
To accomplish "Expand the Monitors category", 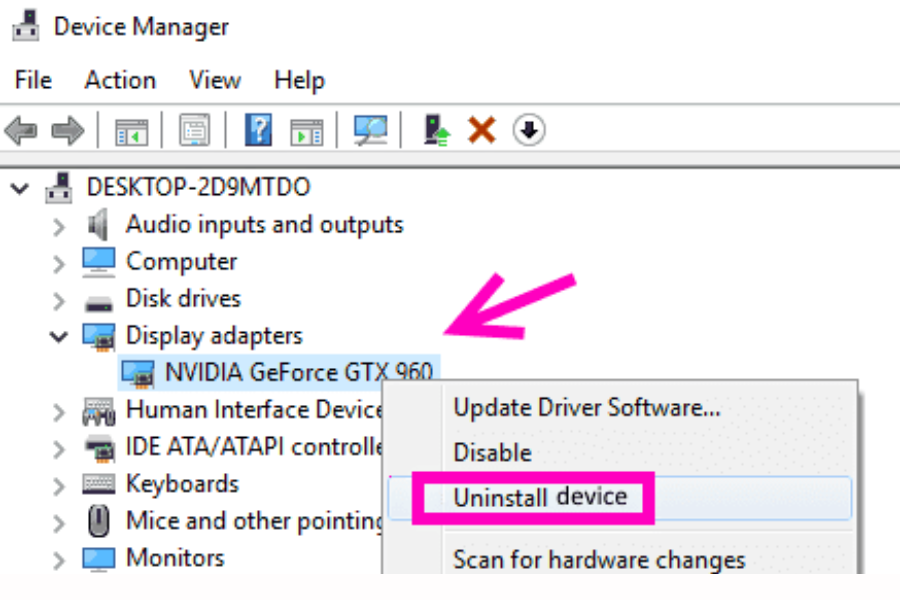I will [x=59, y=557].
